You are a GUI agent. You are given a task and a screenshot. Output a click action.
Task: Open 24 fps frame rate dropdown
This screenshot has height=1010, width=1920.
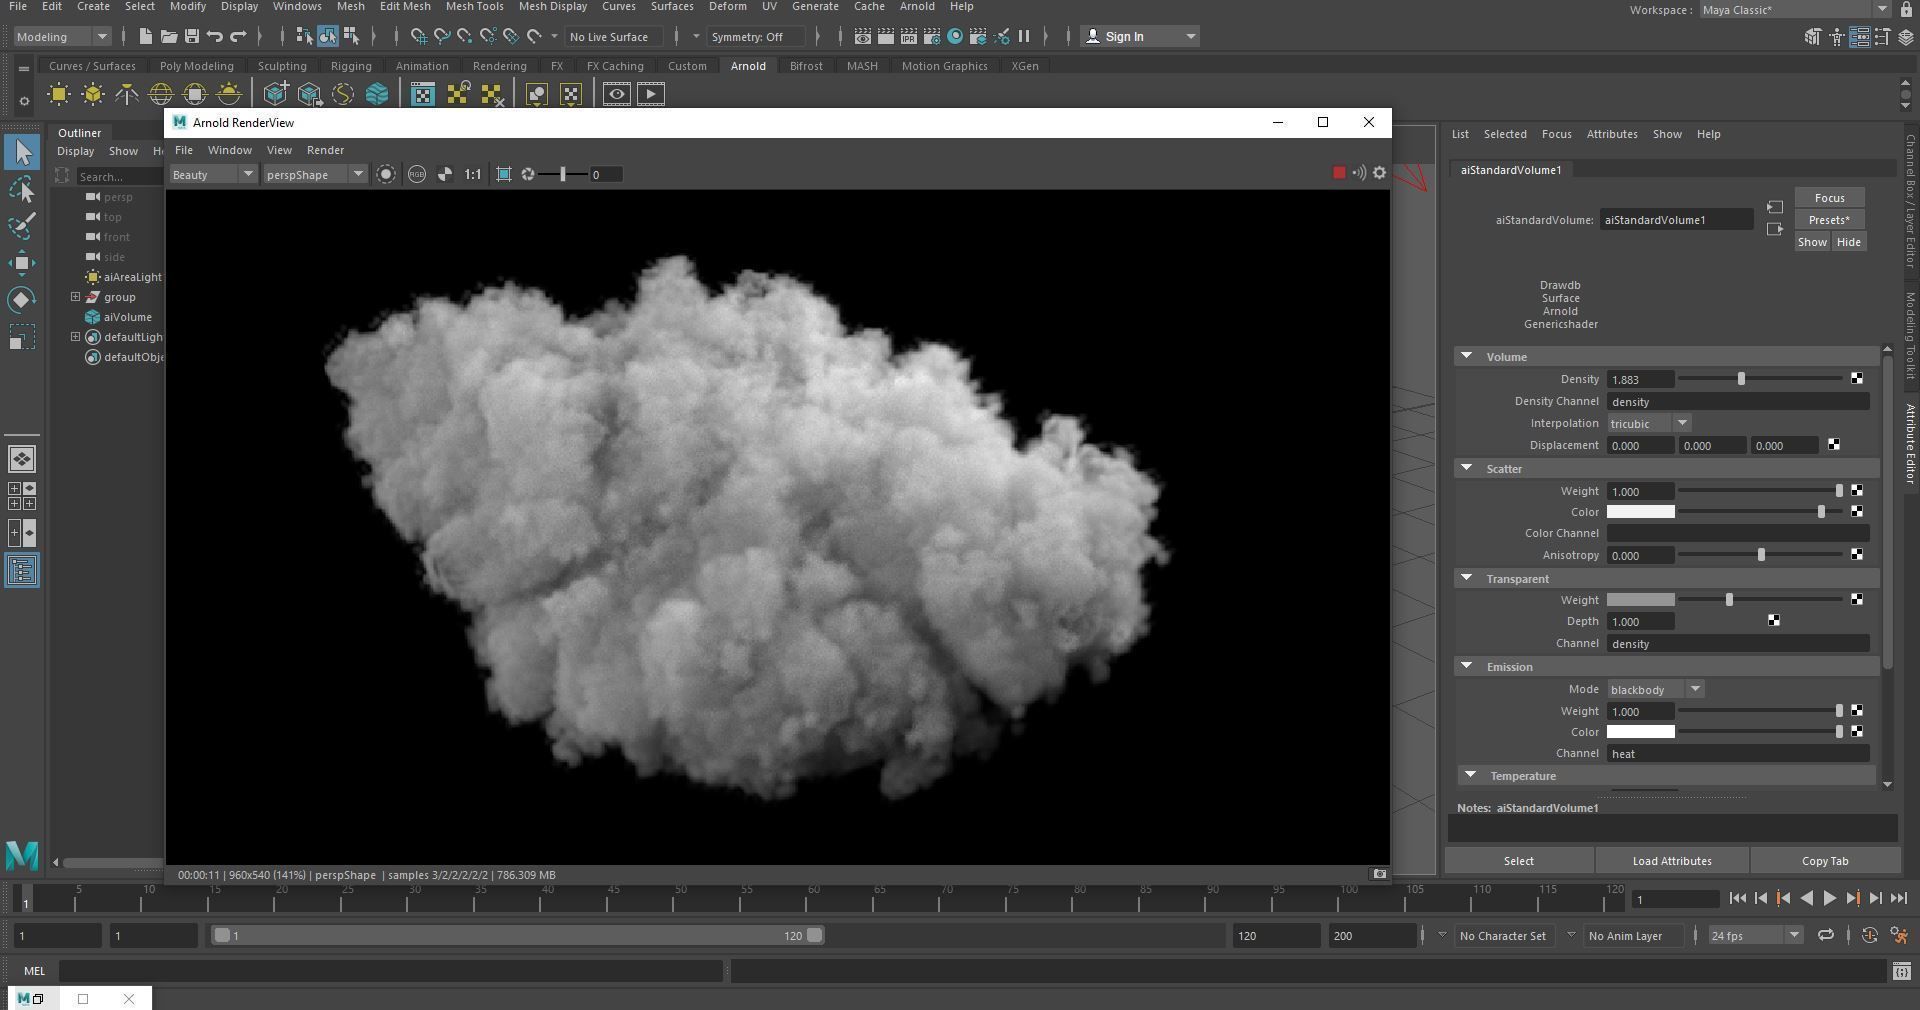pos(1755,936)
